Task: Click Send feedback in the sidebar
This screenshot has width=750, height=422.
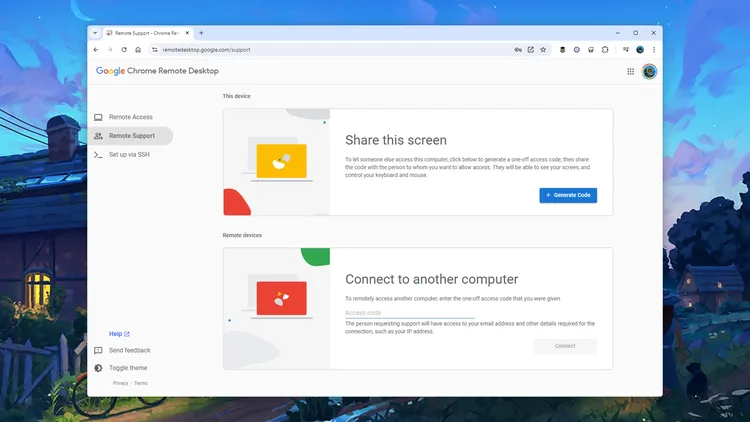Action: [x=129, y=351]
